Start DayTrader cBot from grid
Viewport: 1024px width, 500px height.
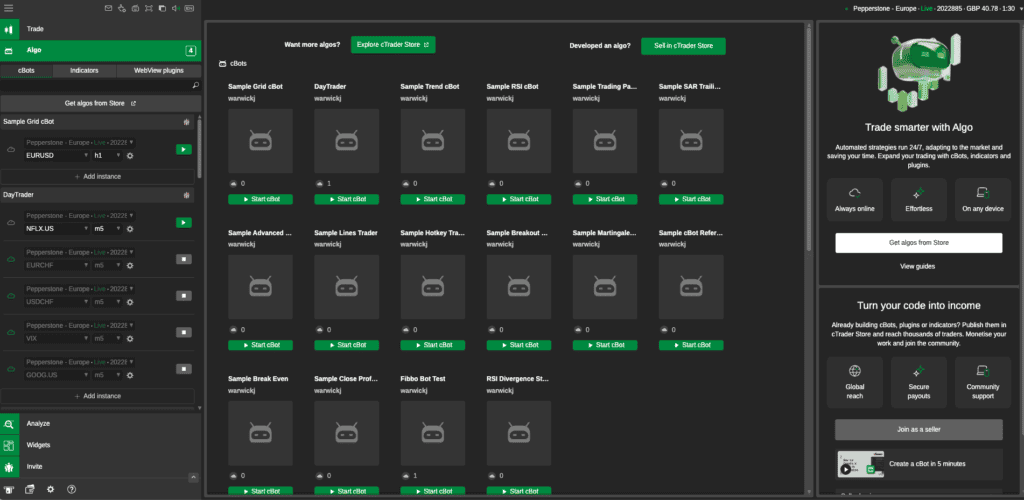coord(346,199)
